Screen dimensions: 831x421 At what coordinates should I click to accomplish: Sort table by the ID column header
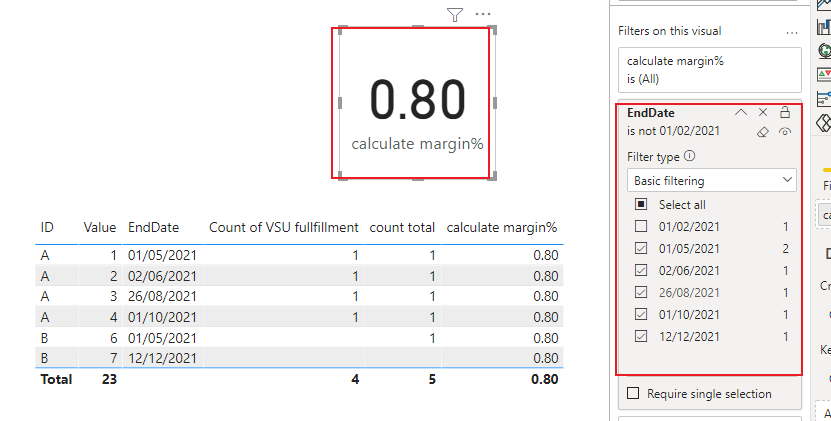[47, 227]
